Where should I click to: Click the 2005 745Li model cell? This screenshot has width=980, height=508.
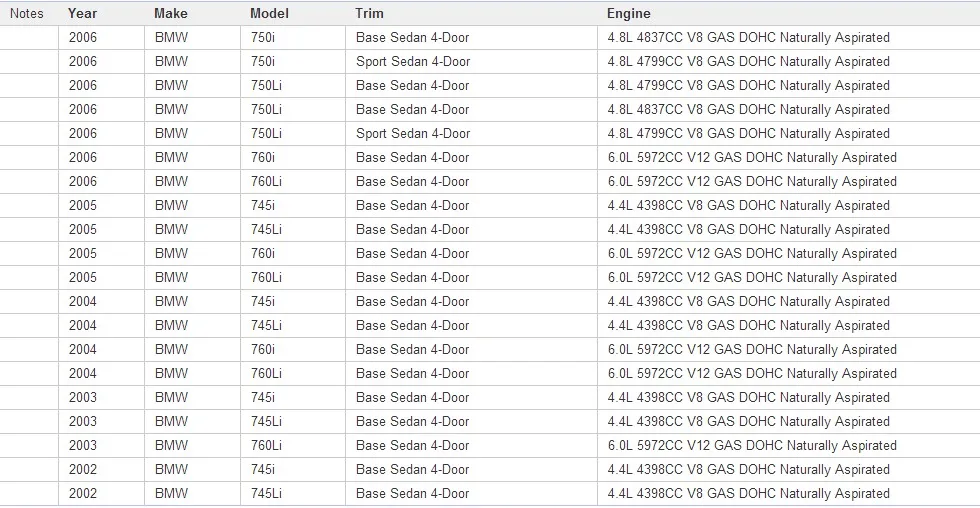pyautogui.click(x=293, y=230)
